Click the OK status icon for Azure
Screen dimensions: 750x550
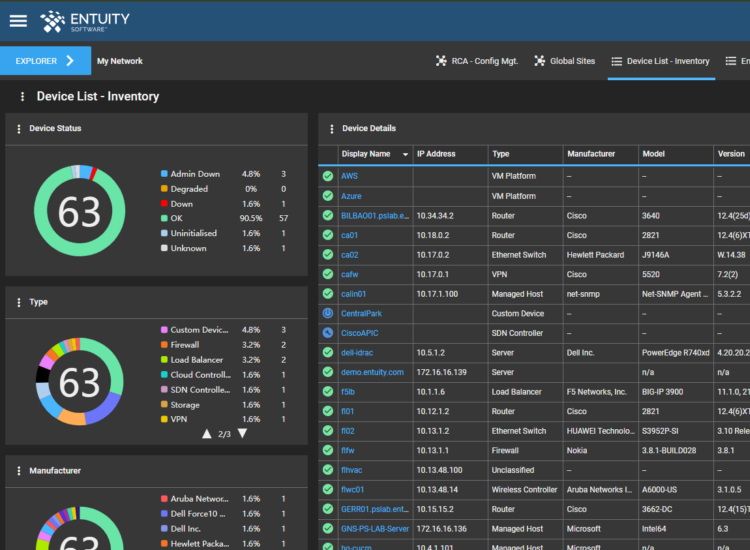(328, 196)
